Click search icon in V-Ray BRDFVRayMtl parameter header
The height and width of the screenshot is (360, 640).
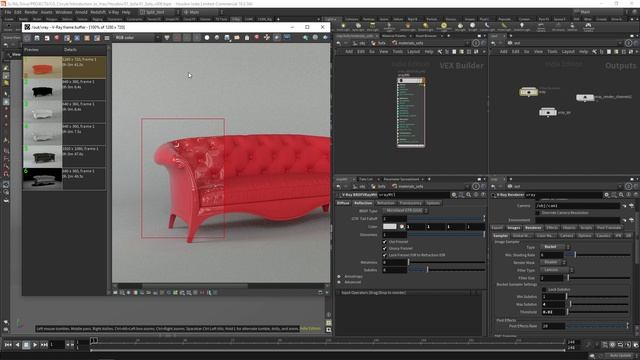pos(469,195)
